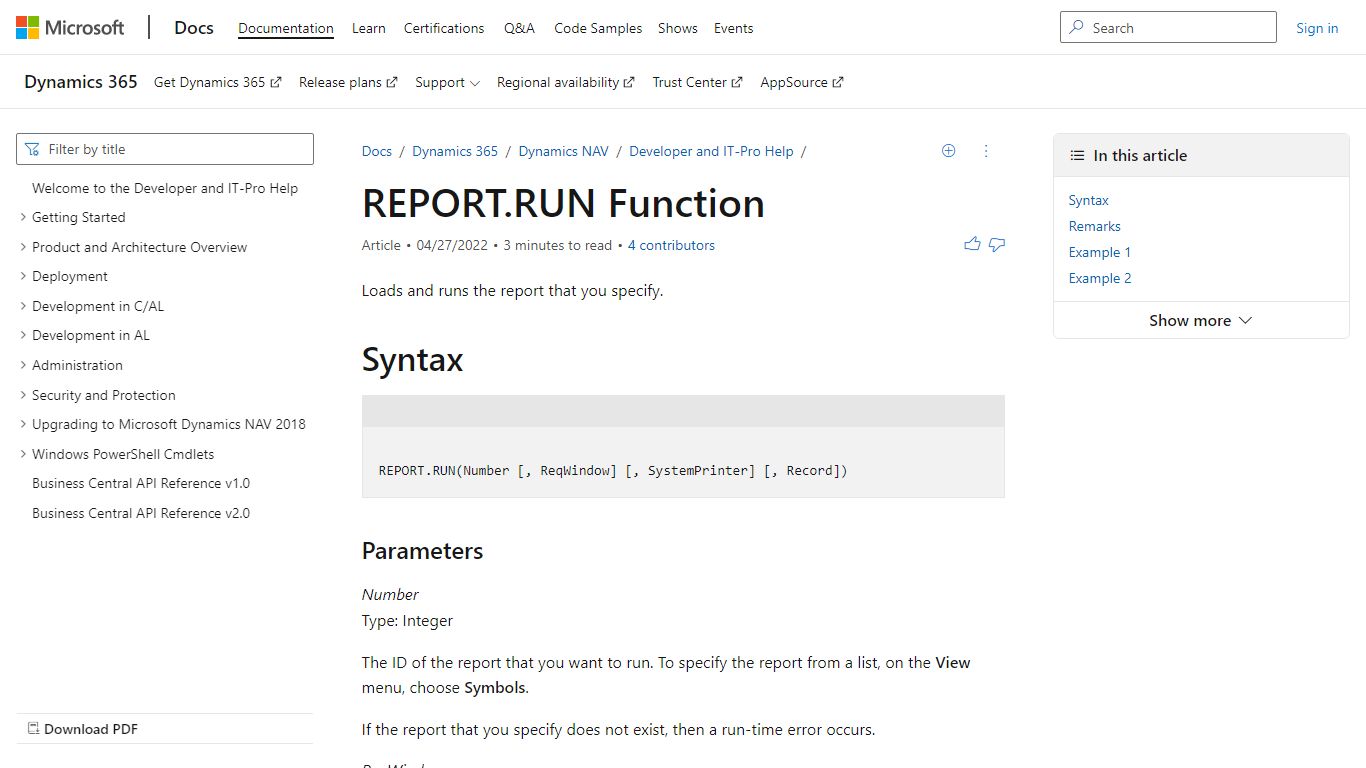The image size is (1366, 768).
Task: Expand Product and Architecture Overview node
Action: (23, 247)
